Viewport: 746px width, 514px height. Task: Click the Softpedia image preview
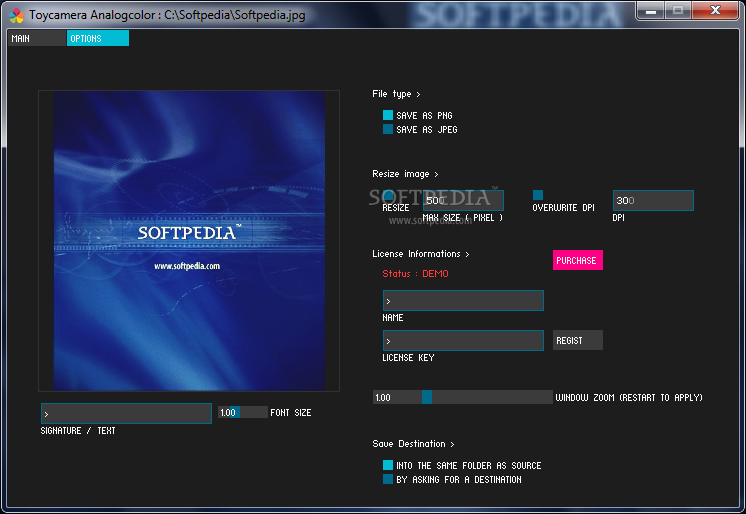pos(189,241)
